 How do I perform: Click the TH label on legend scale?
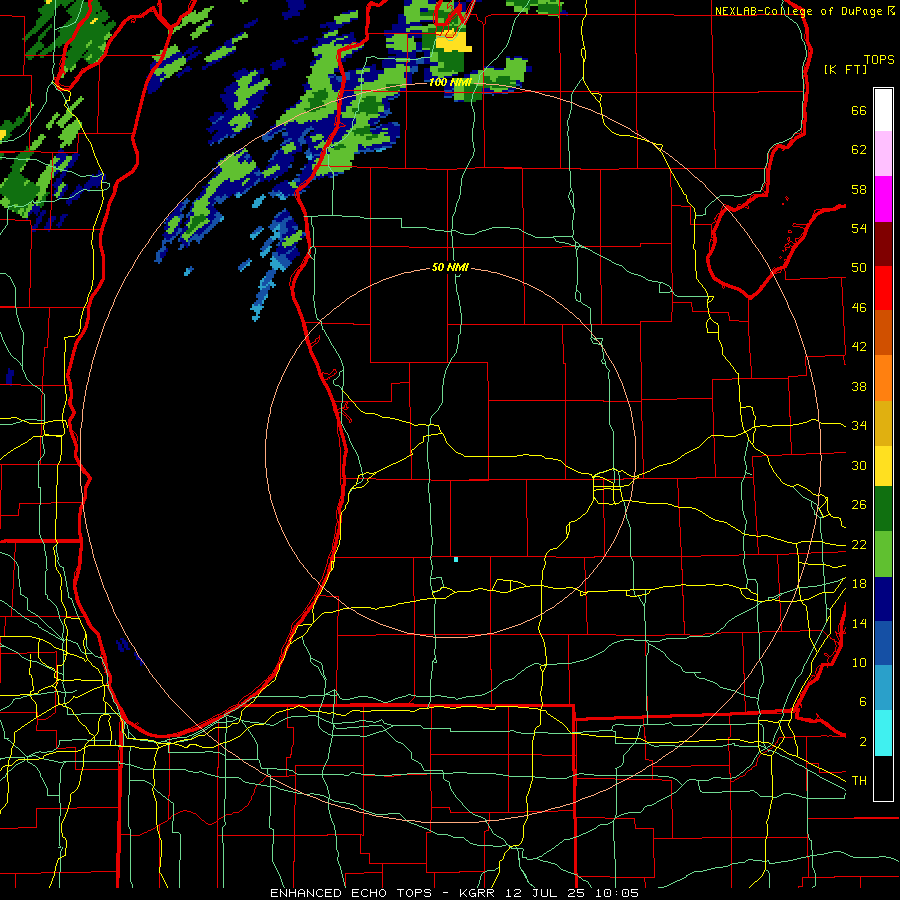859,781
